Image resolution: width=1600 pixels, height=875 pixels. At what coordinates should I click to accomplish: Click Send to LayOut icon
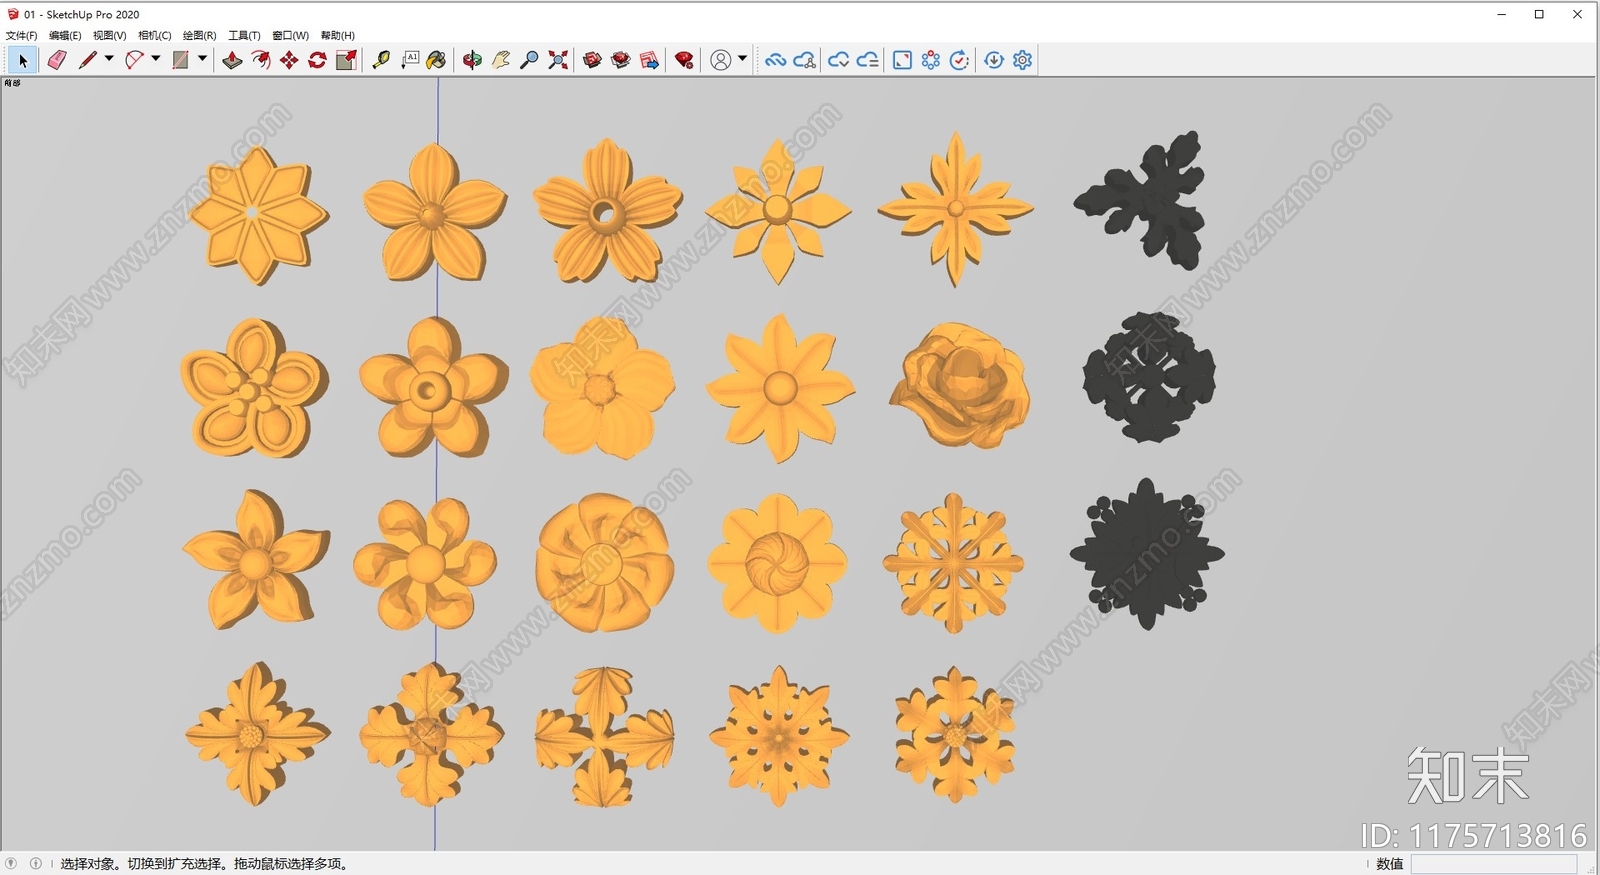650,60
